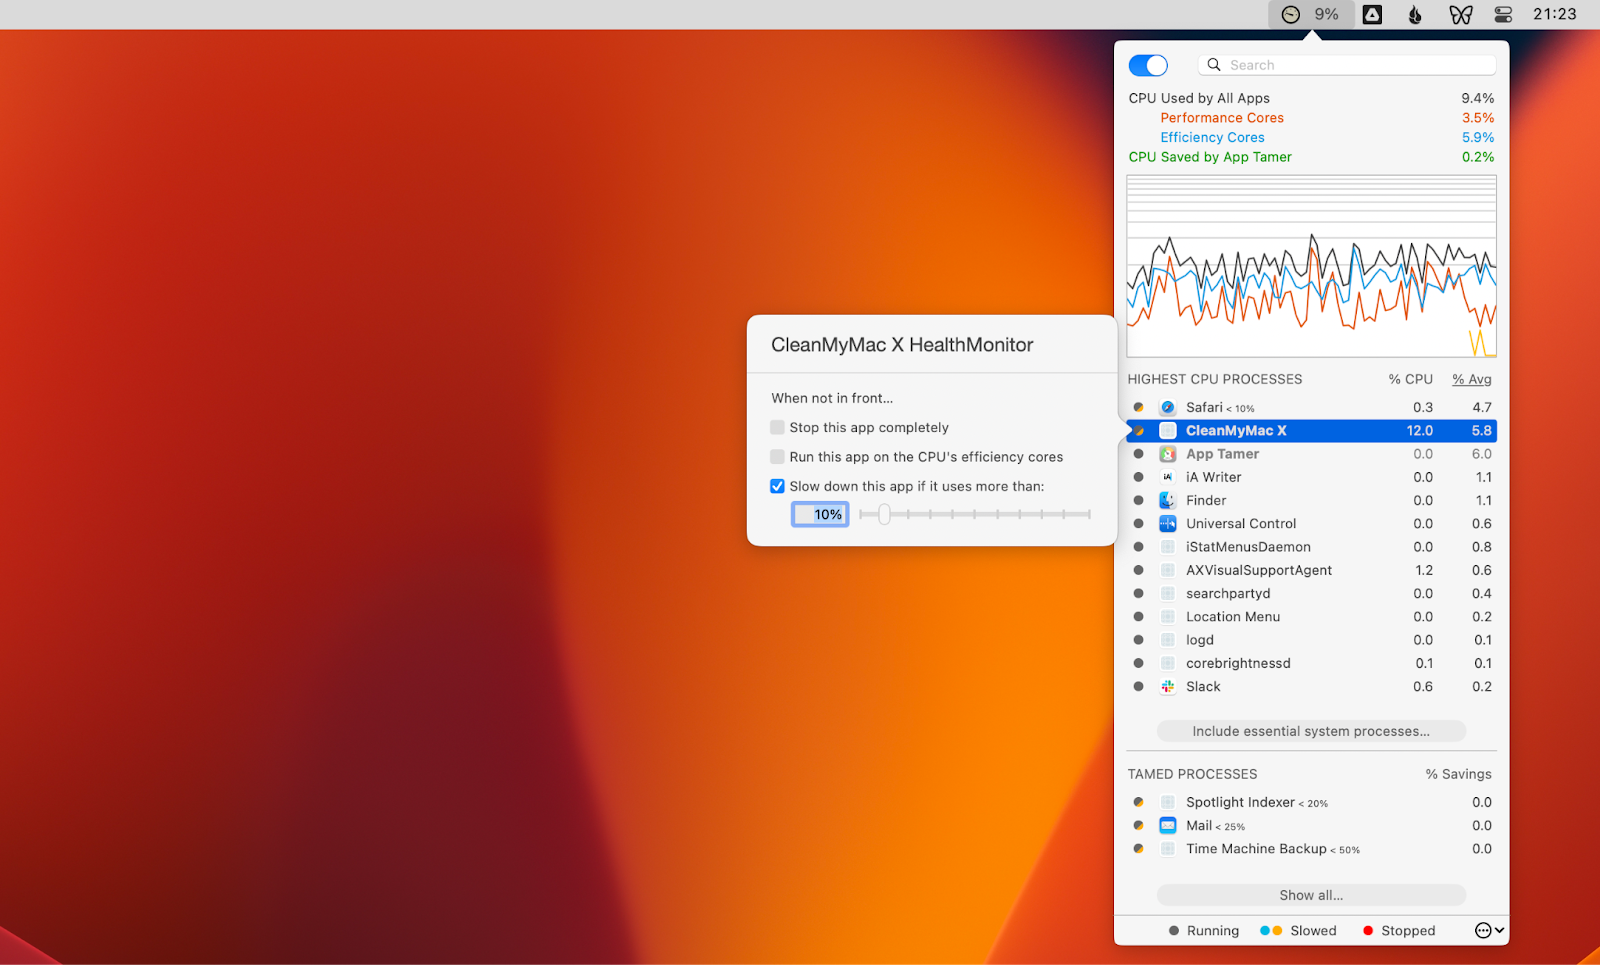This screenshot has width=1600, height=965.
Task: Open the App Tamer gauge in the menu bar
Action: pos(1289,14)
